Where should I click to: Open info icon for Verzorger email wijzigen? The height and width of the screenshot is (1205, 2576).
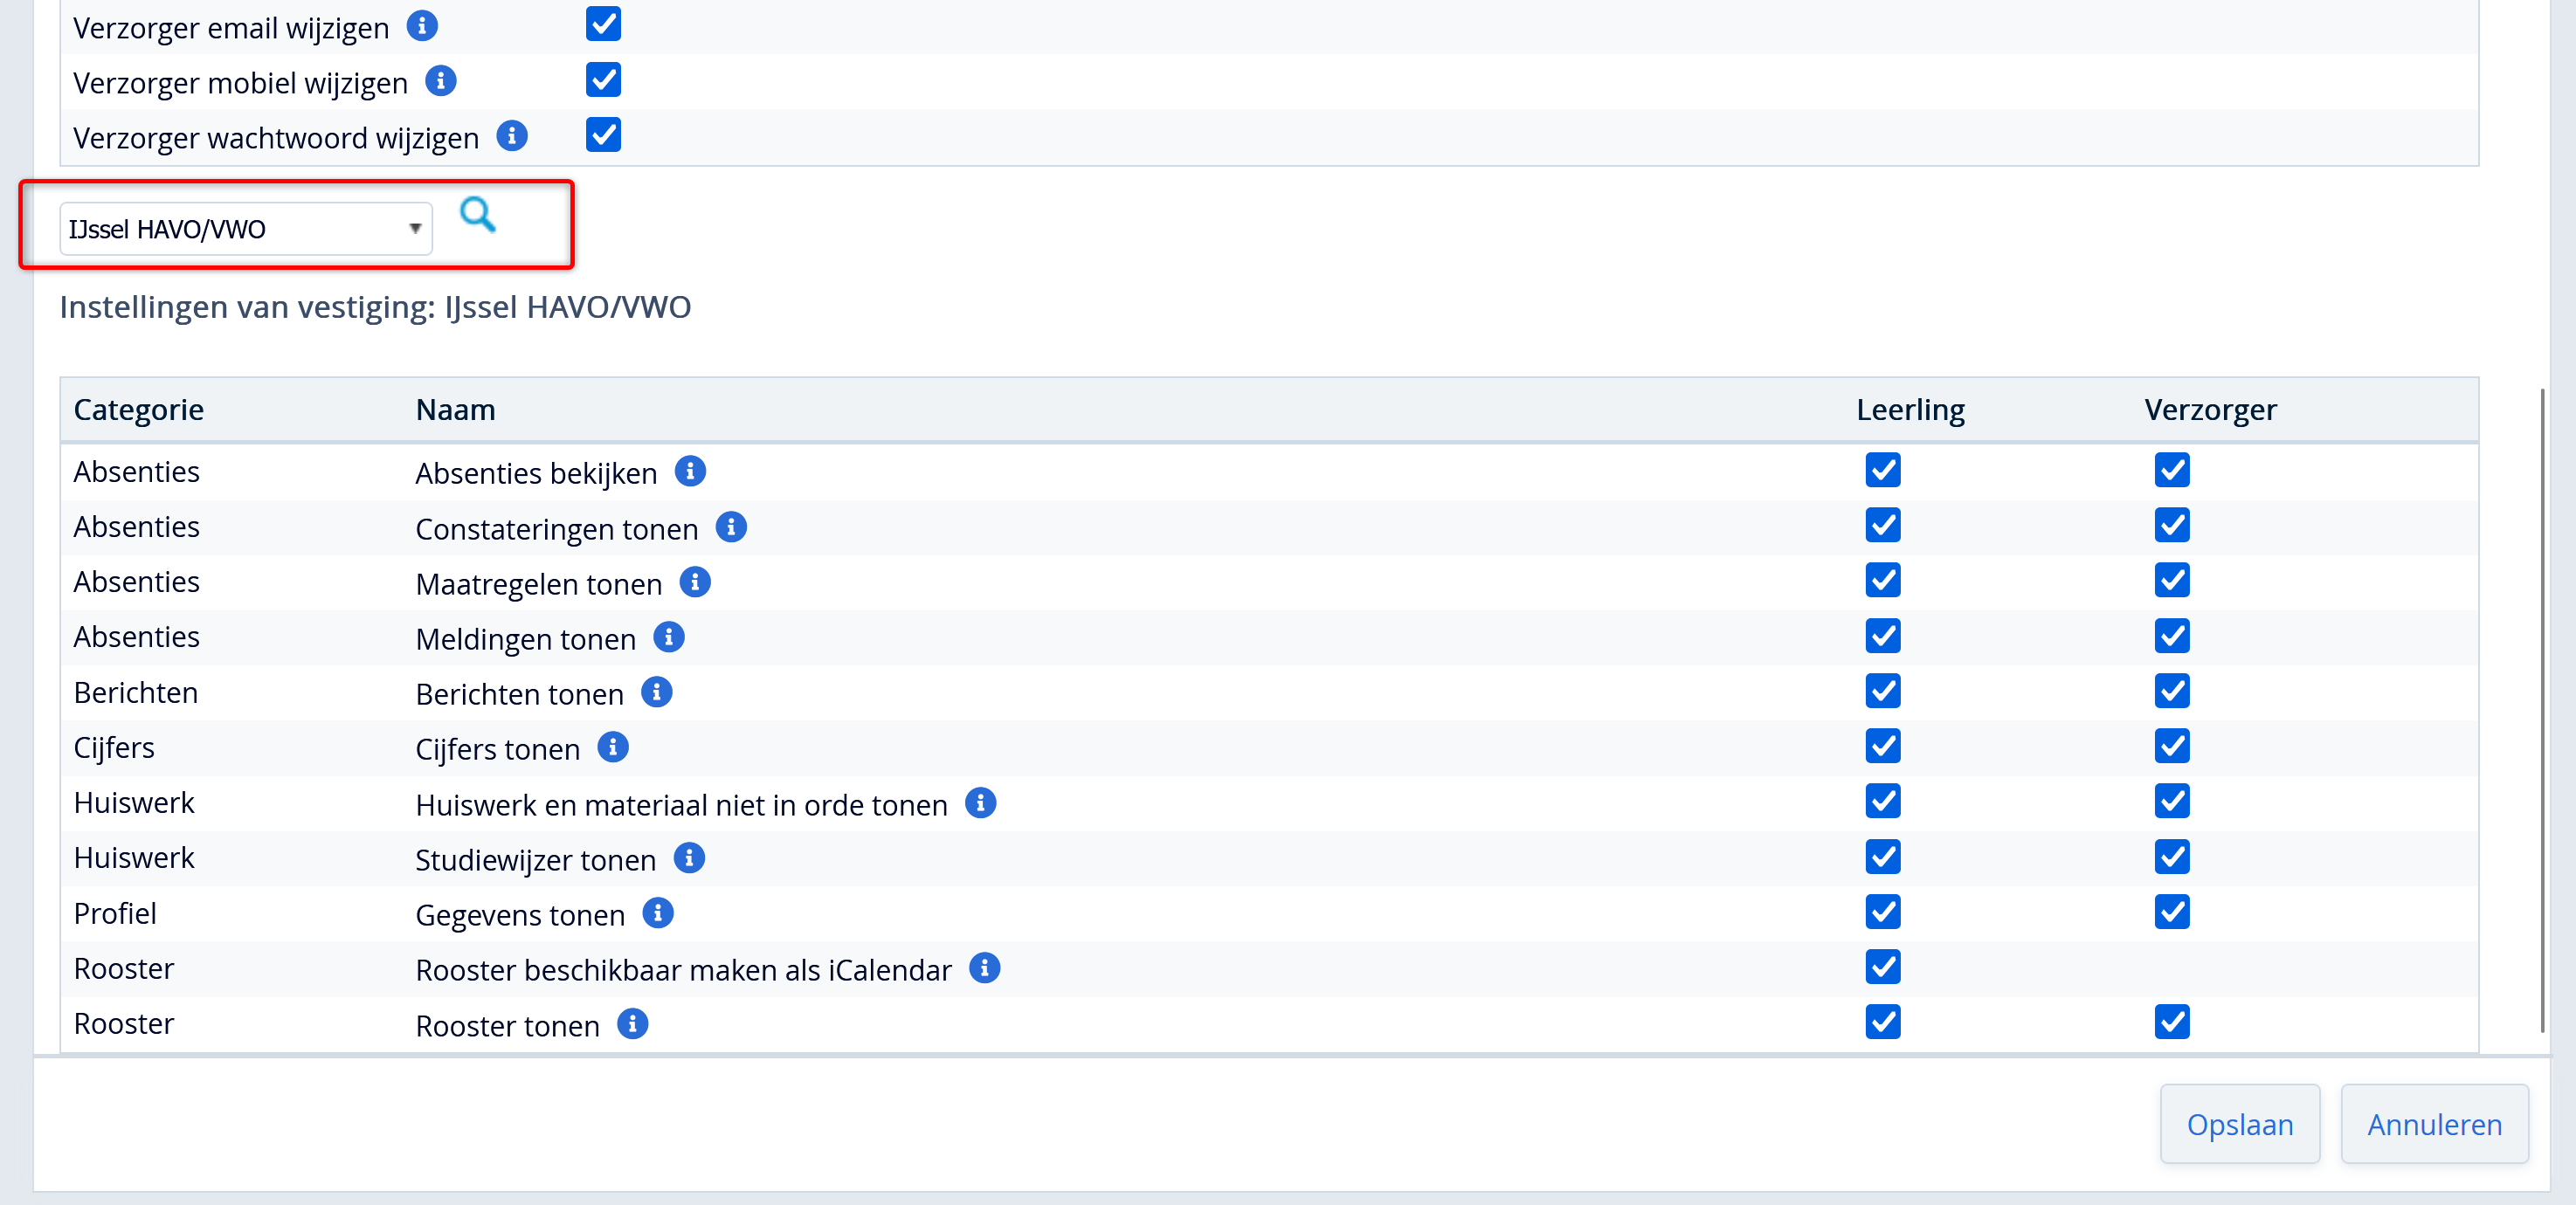coord(422,26)
